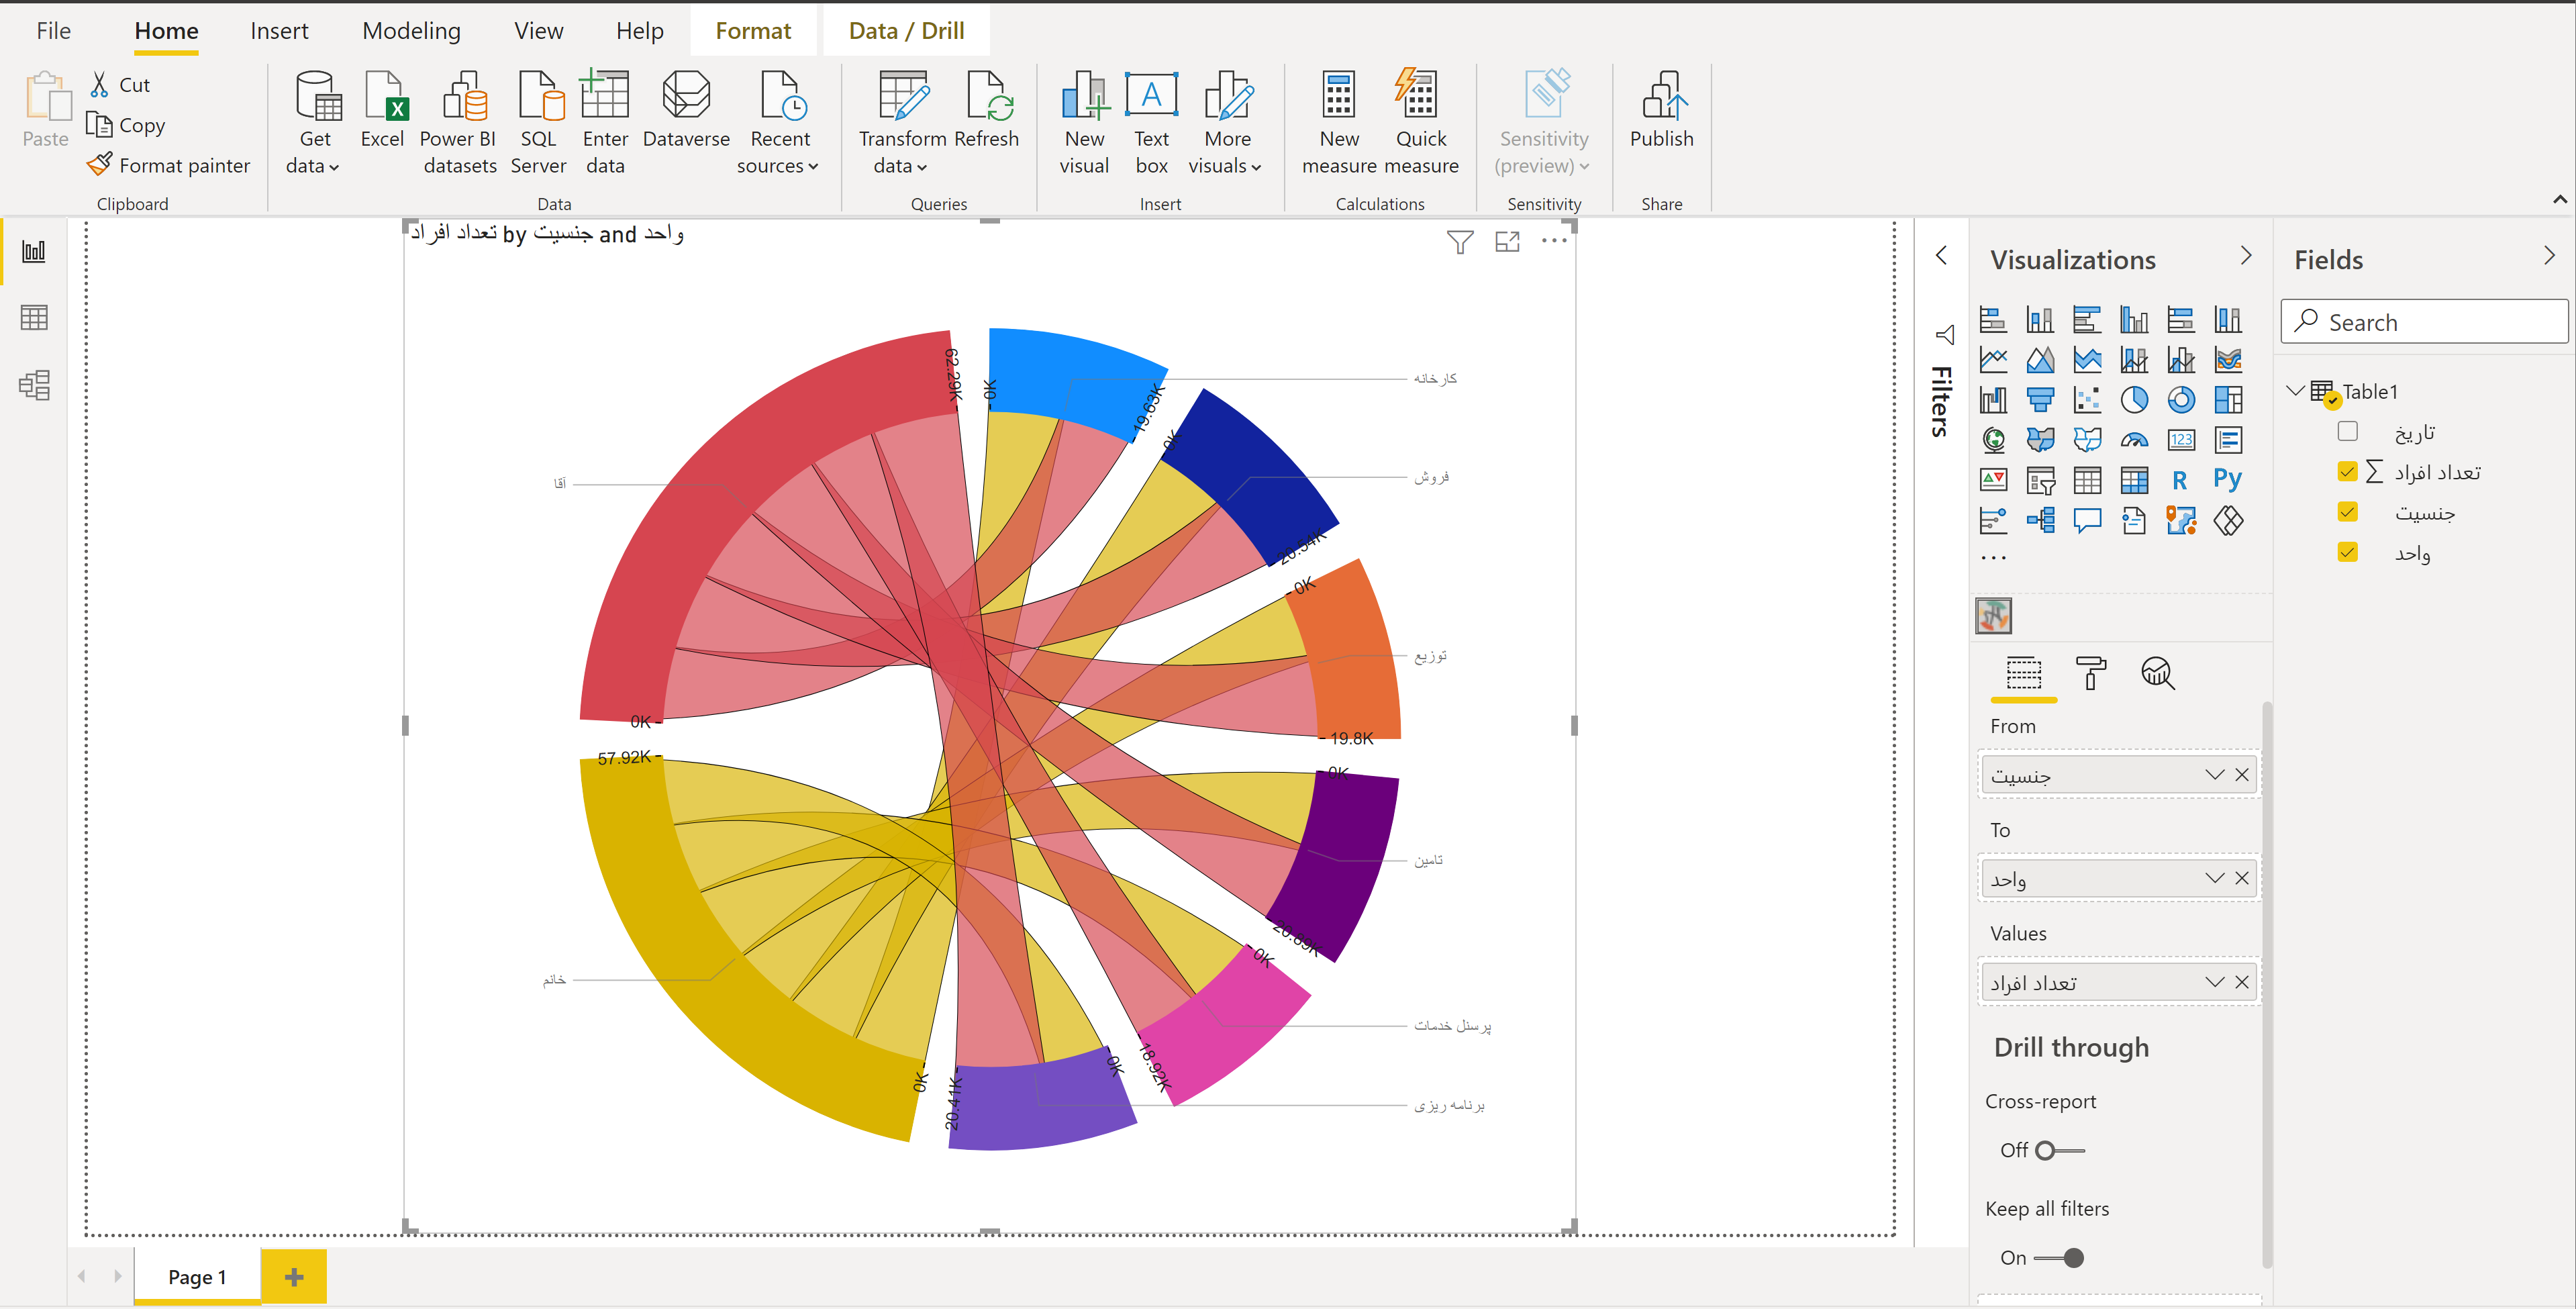This screenshot has height=1309, width=2576.
Task: Toggle Cross-report drill through switch
Action: tap(2059, 1150)
